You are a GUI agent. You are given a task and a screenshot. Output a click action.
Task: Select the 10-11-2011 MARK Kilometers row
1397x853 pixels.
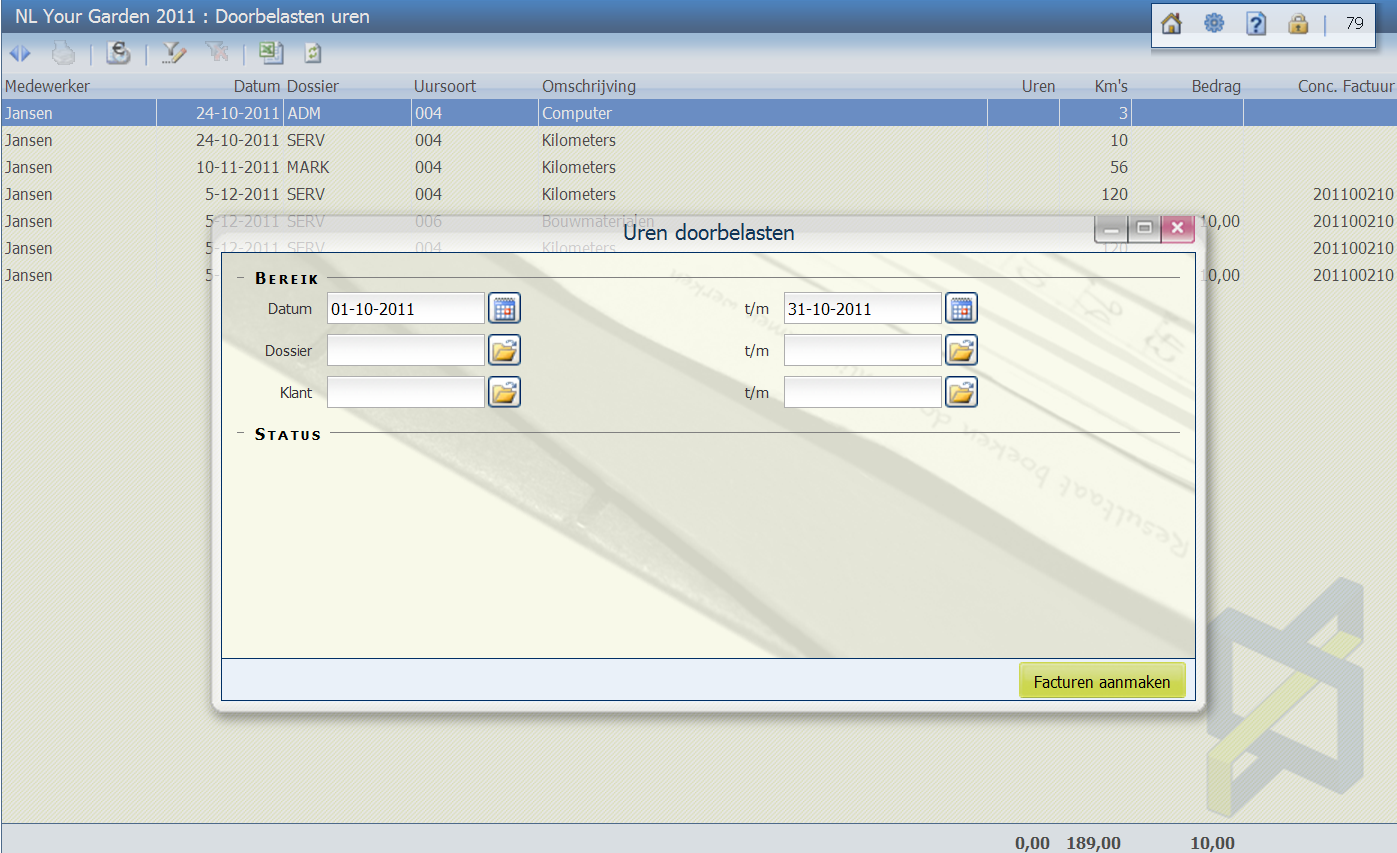coord(698,167)
